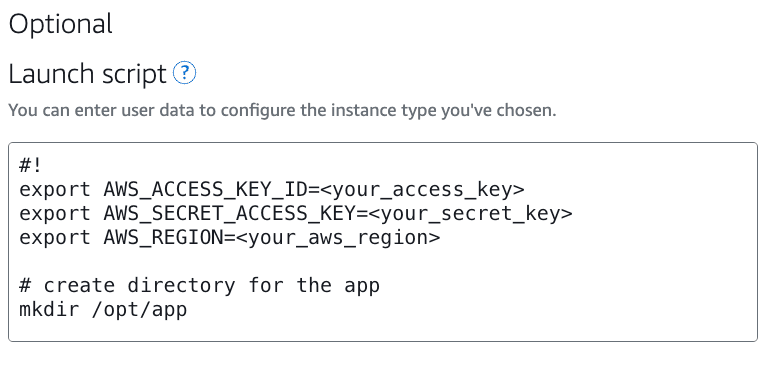Click the 'create directory for the app' comment
Viewport: 780px width, 369px height.
click(x=199, y=286)
